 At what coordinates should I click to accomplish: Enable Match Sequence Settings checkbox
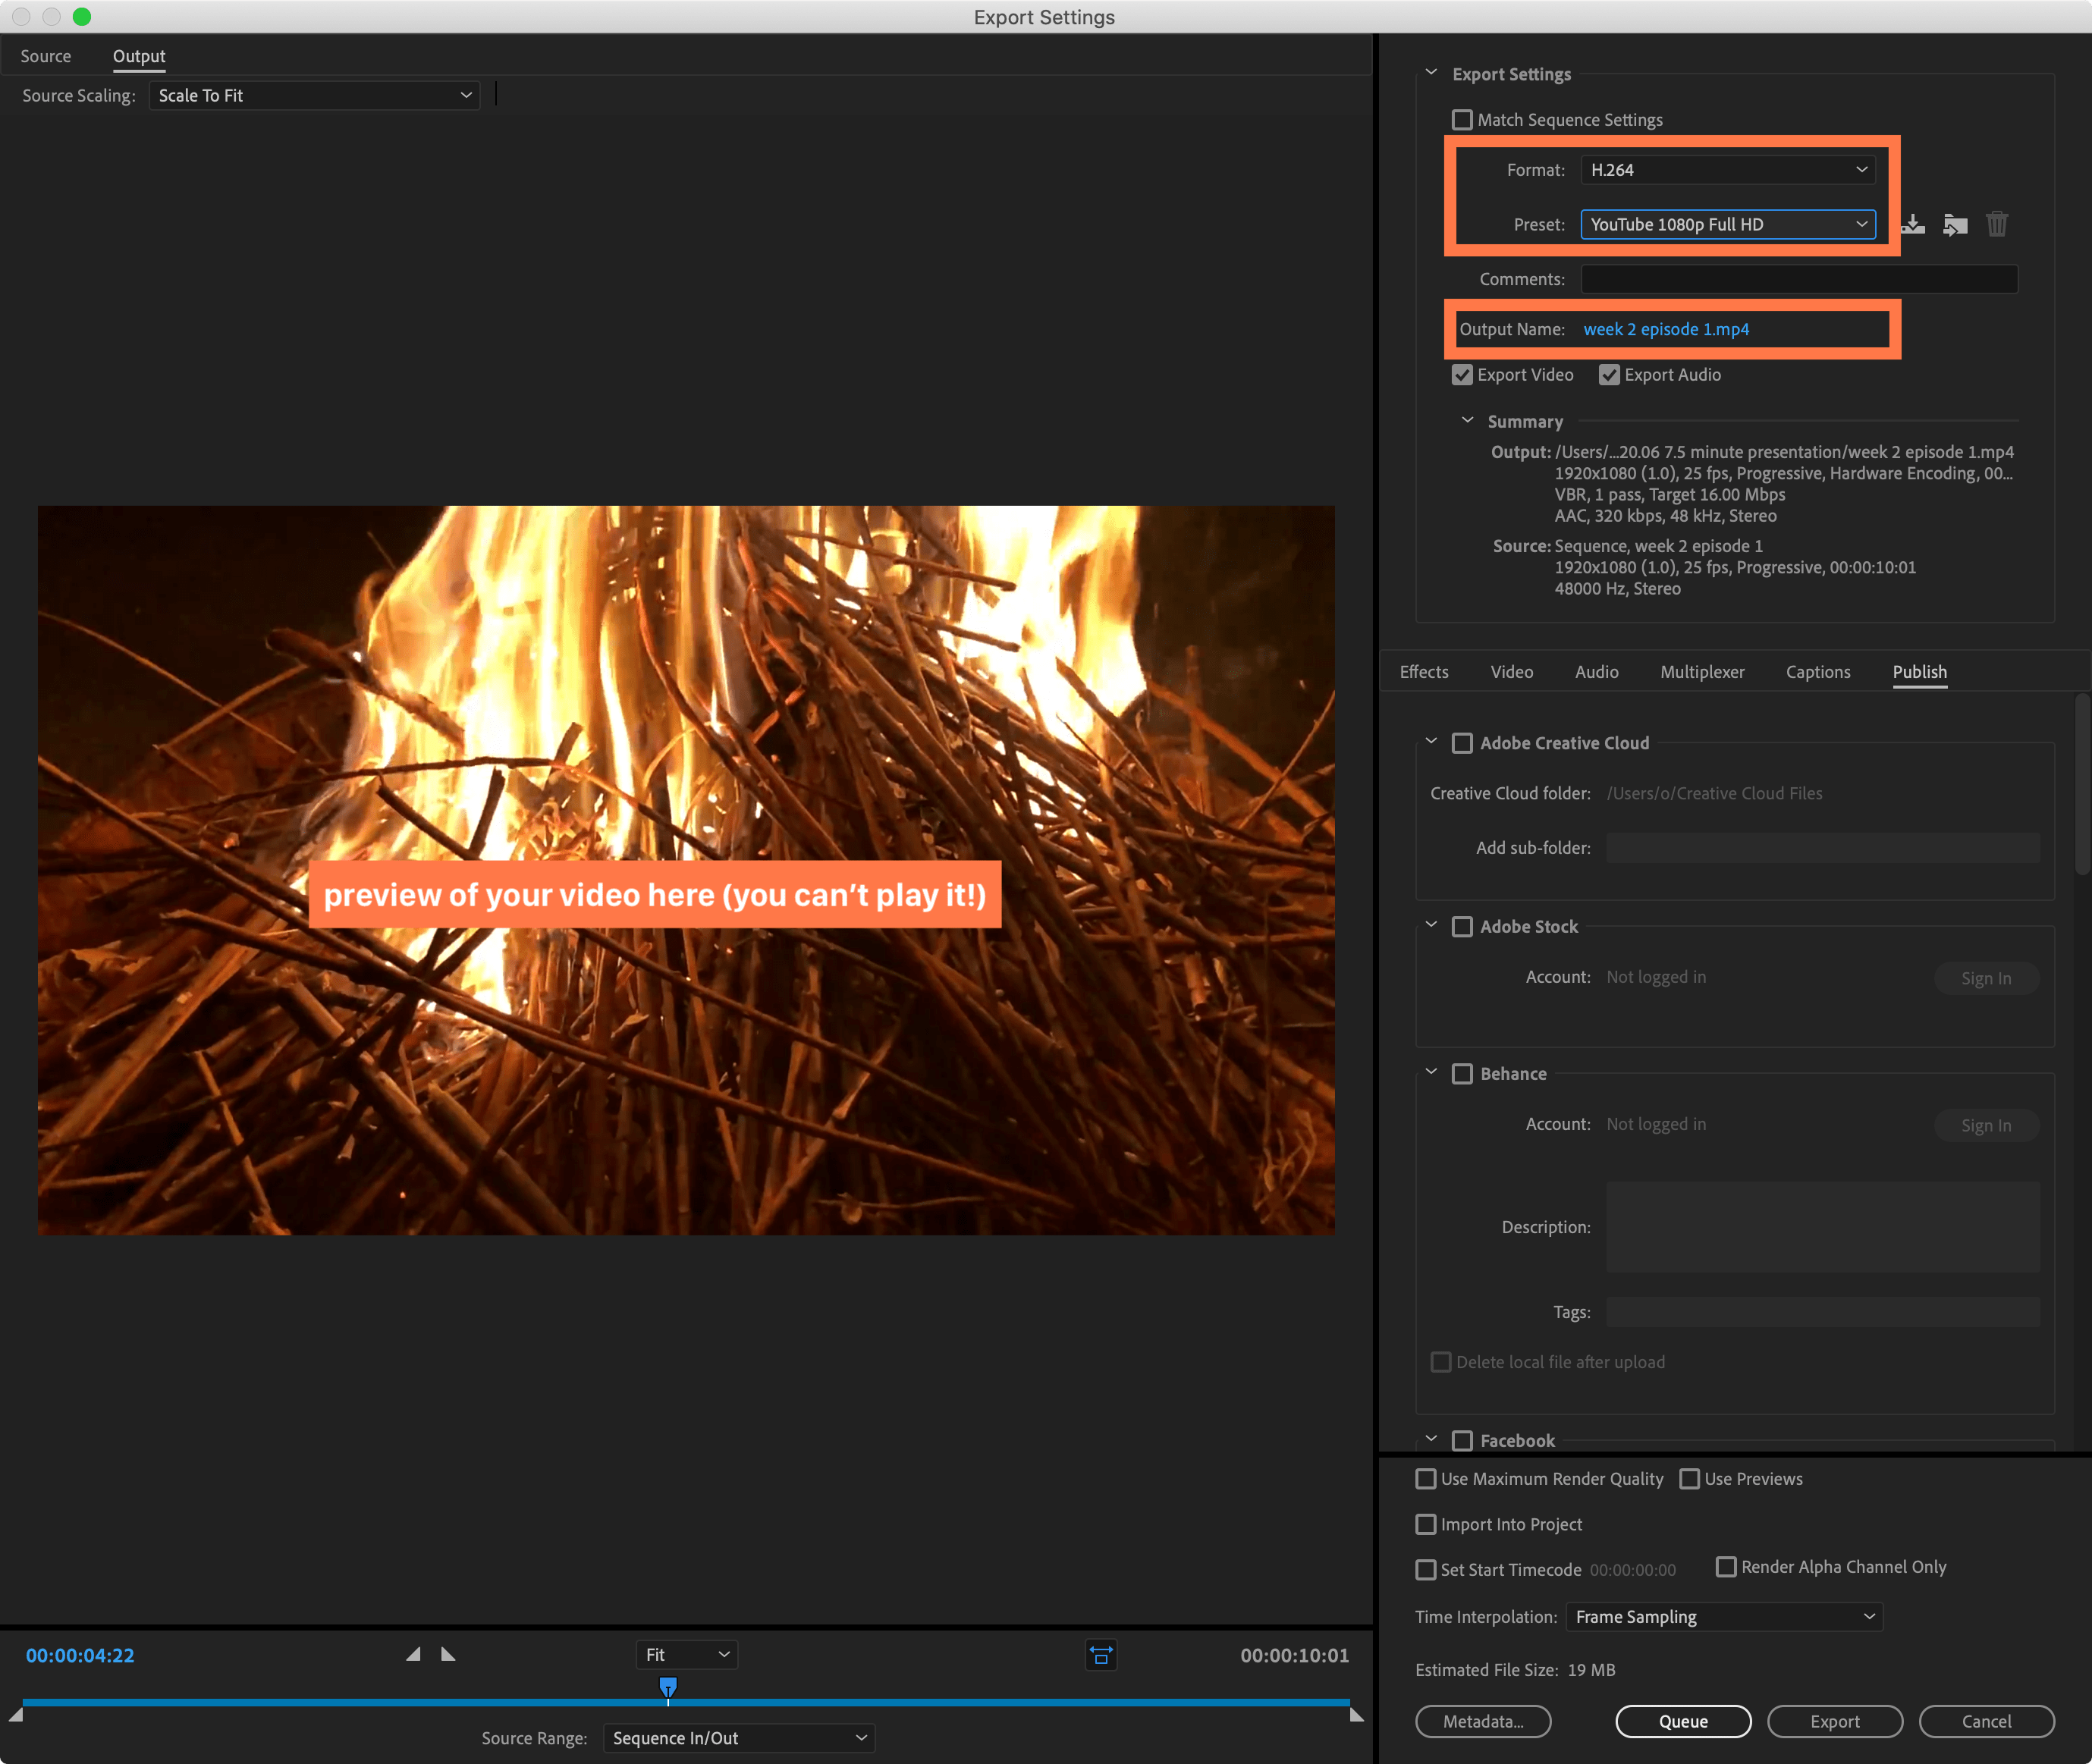coord(1462,120)
